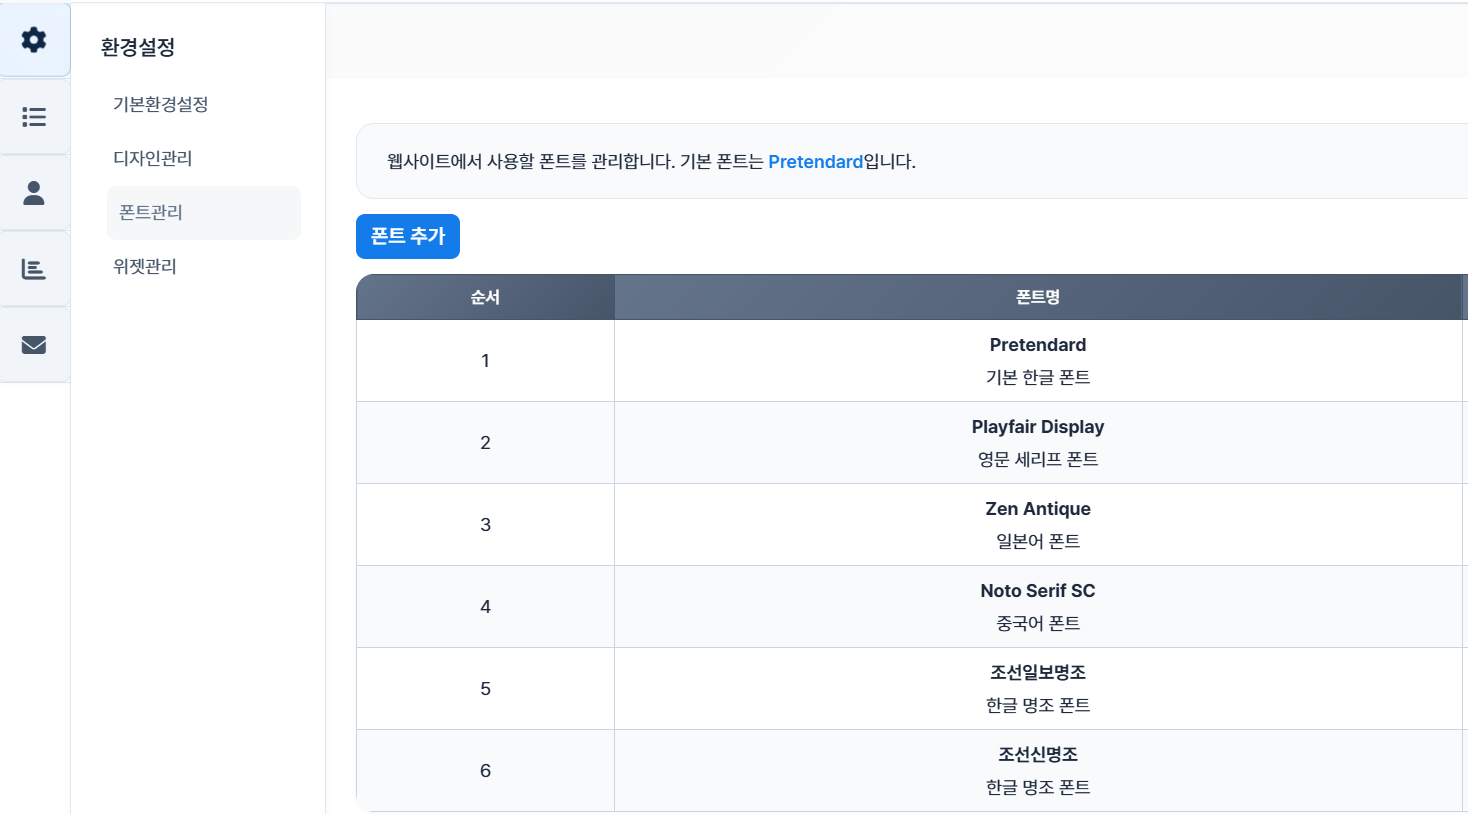Click the 환경설정 section heading
Viewport: 1468px width, 814px height.
[x=138, y=47]
